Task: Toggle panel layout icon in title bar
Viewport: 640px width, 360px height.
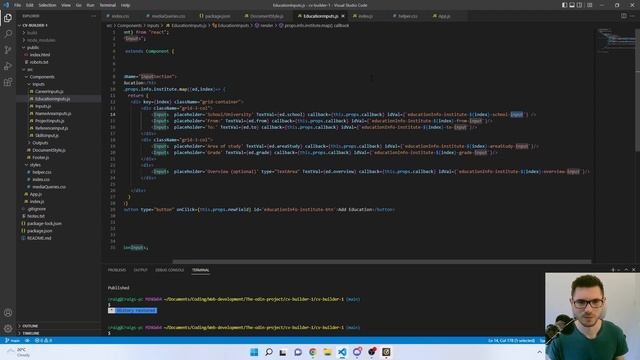Action: (x=572, y=5)
